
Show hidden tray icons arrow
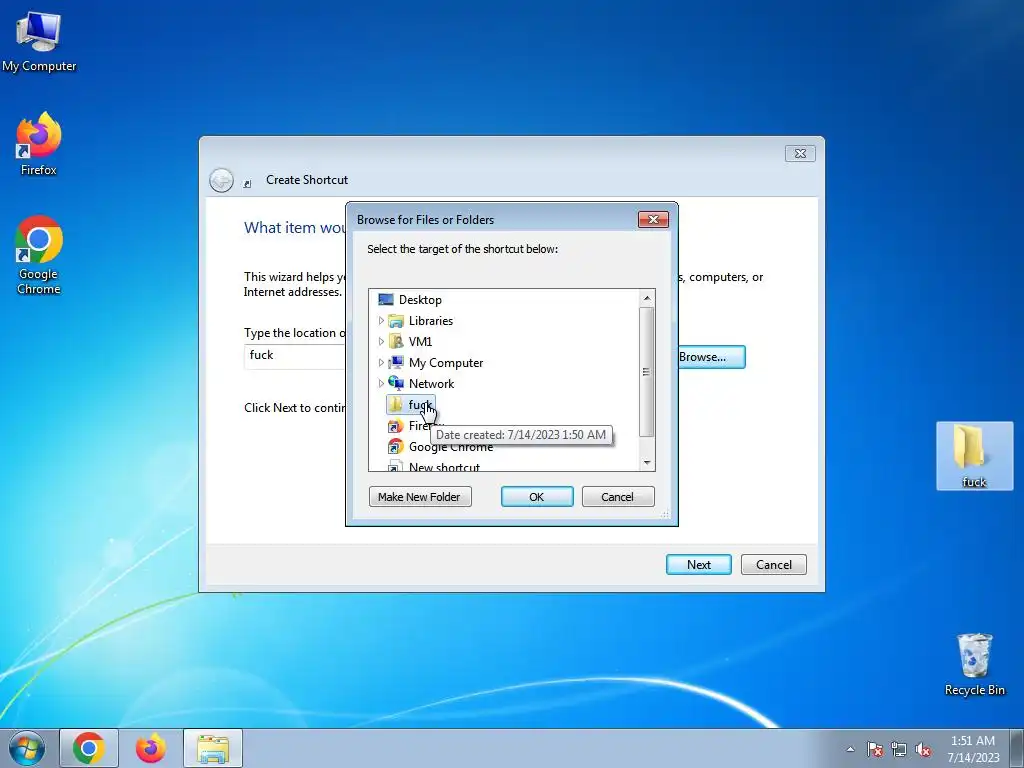pyautogui.click(x=850, y=749)
